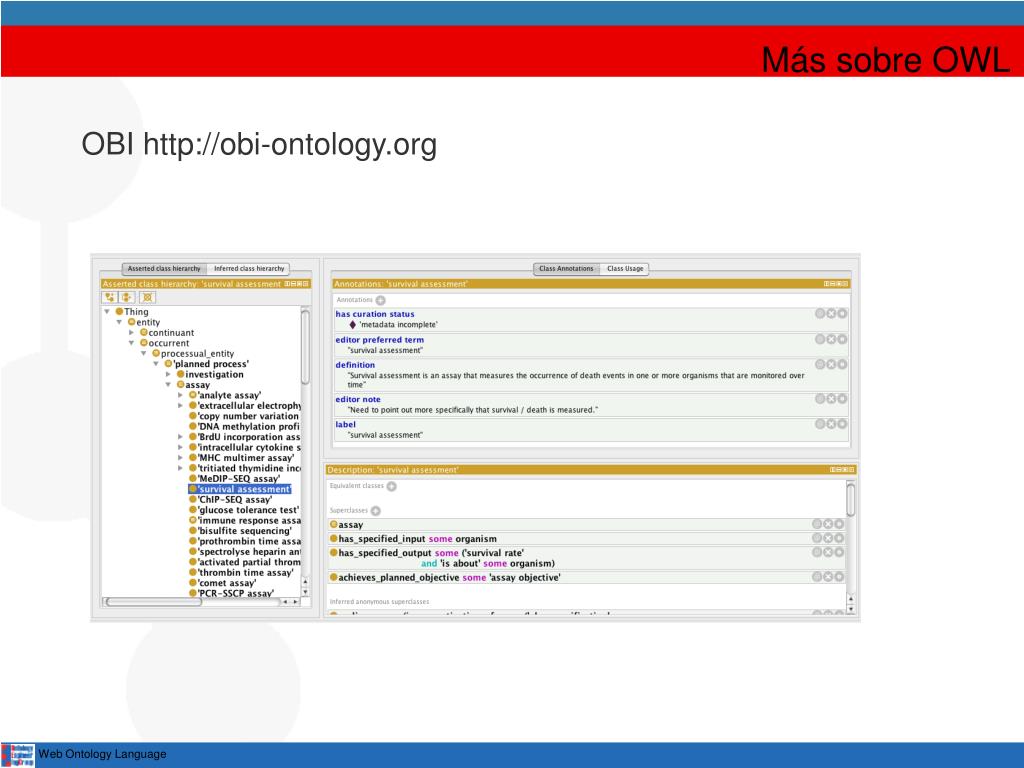Edit the 'assay' superclass using its circle-dot button
Screen dimensions: 1024x768
point(839,524)
